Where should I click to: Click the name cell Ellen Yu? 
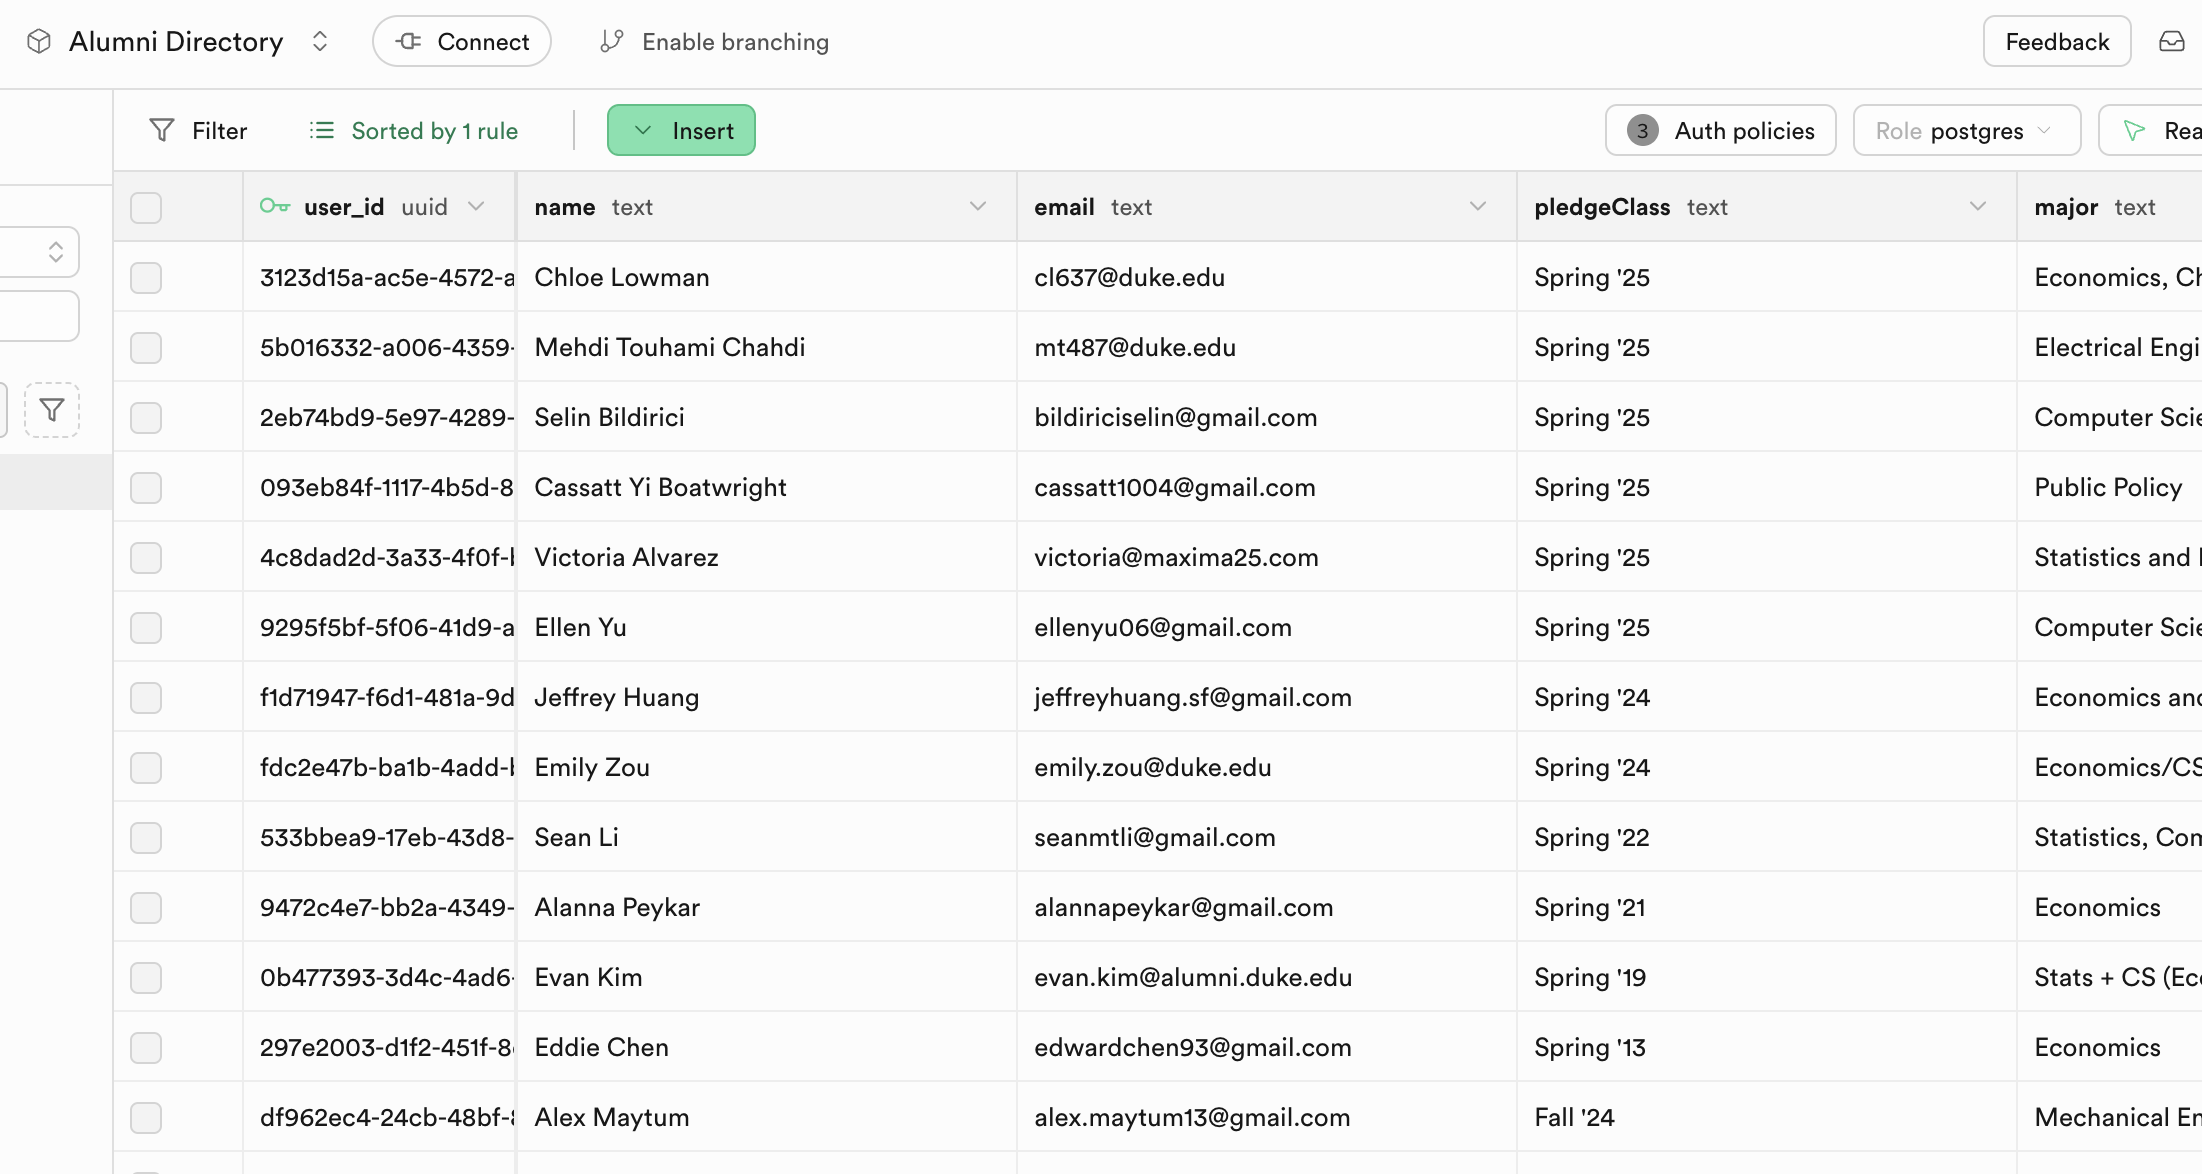(766, 627)
